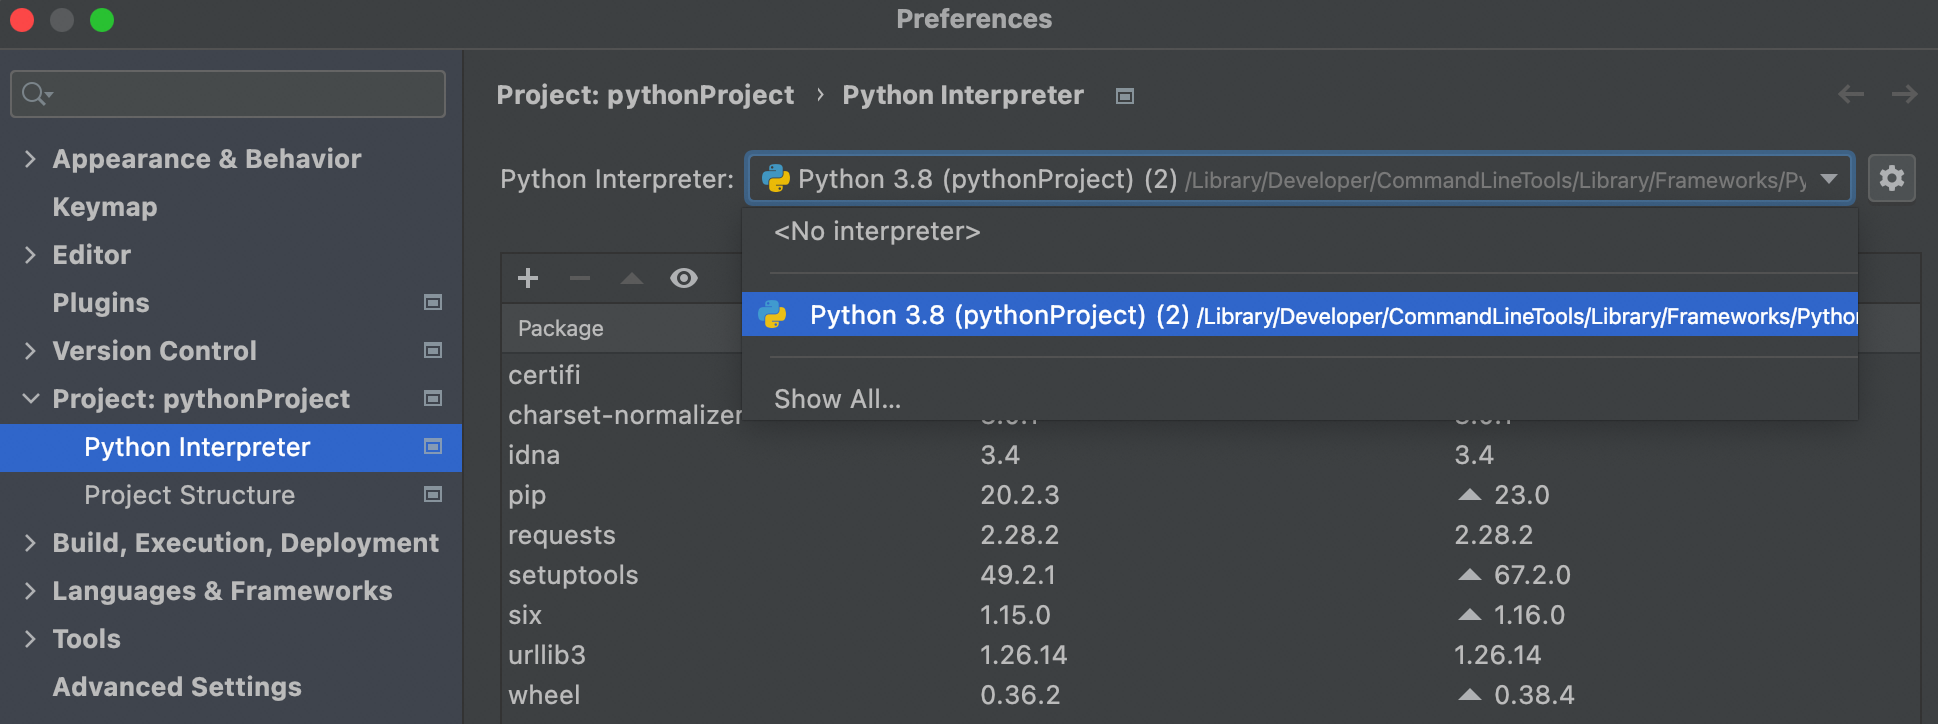
Task: Click the upgrade package up-arrow icon
Action: point(632,278)
